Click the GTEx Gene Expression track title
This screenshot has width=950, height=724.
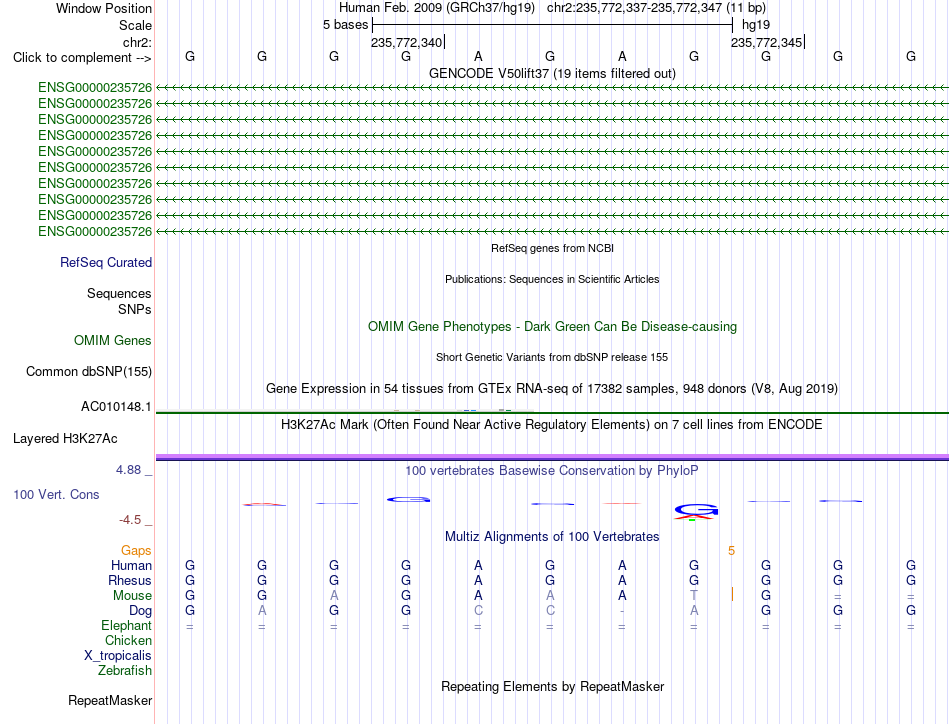click(x=552, y=388)
